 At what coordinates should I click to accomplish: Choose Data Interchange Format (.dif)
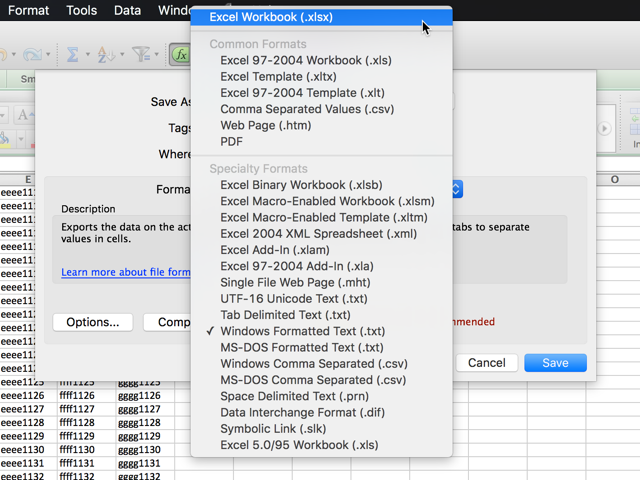click(x=322, y=413)
